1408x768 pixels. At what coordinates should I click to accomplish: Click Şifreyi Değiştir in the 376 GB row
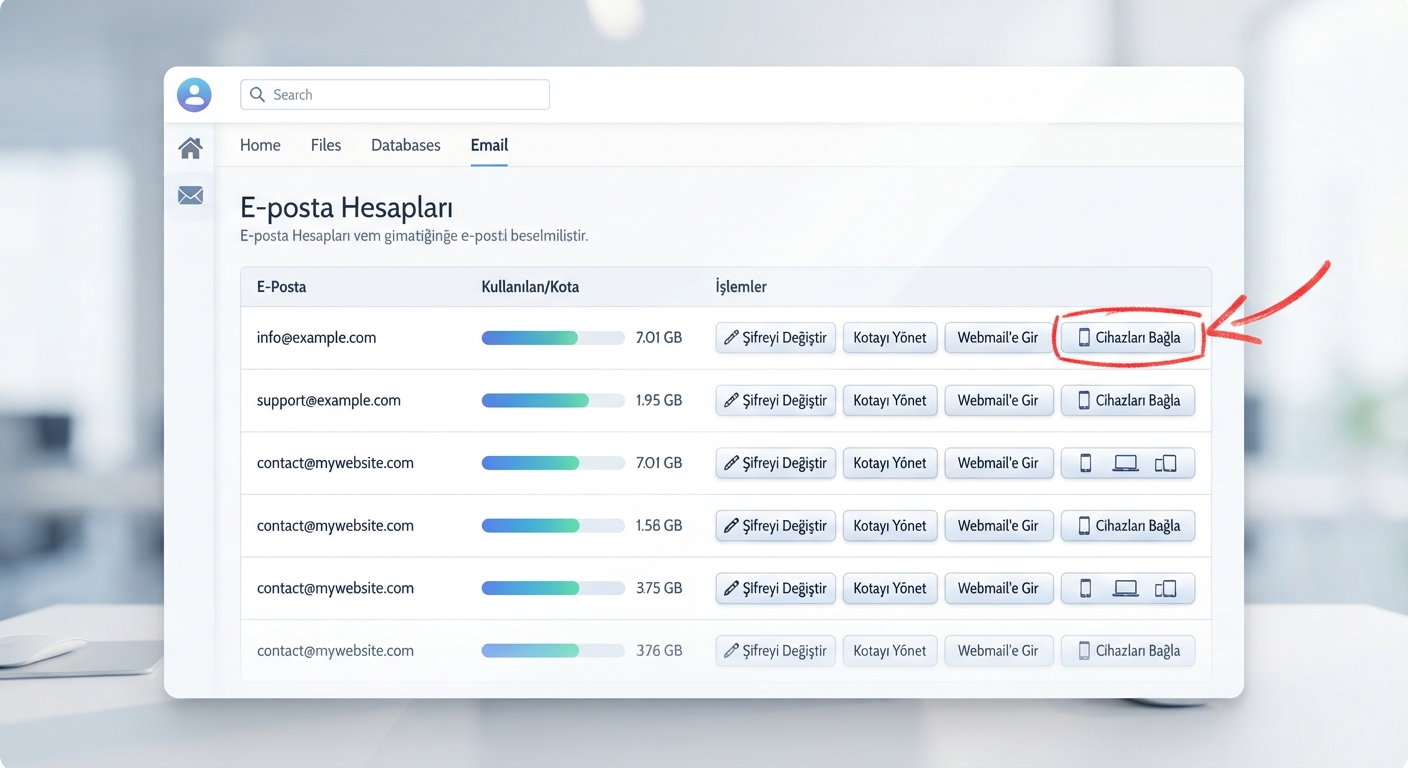tap(776, 651)
